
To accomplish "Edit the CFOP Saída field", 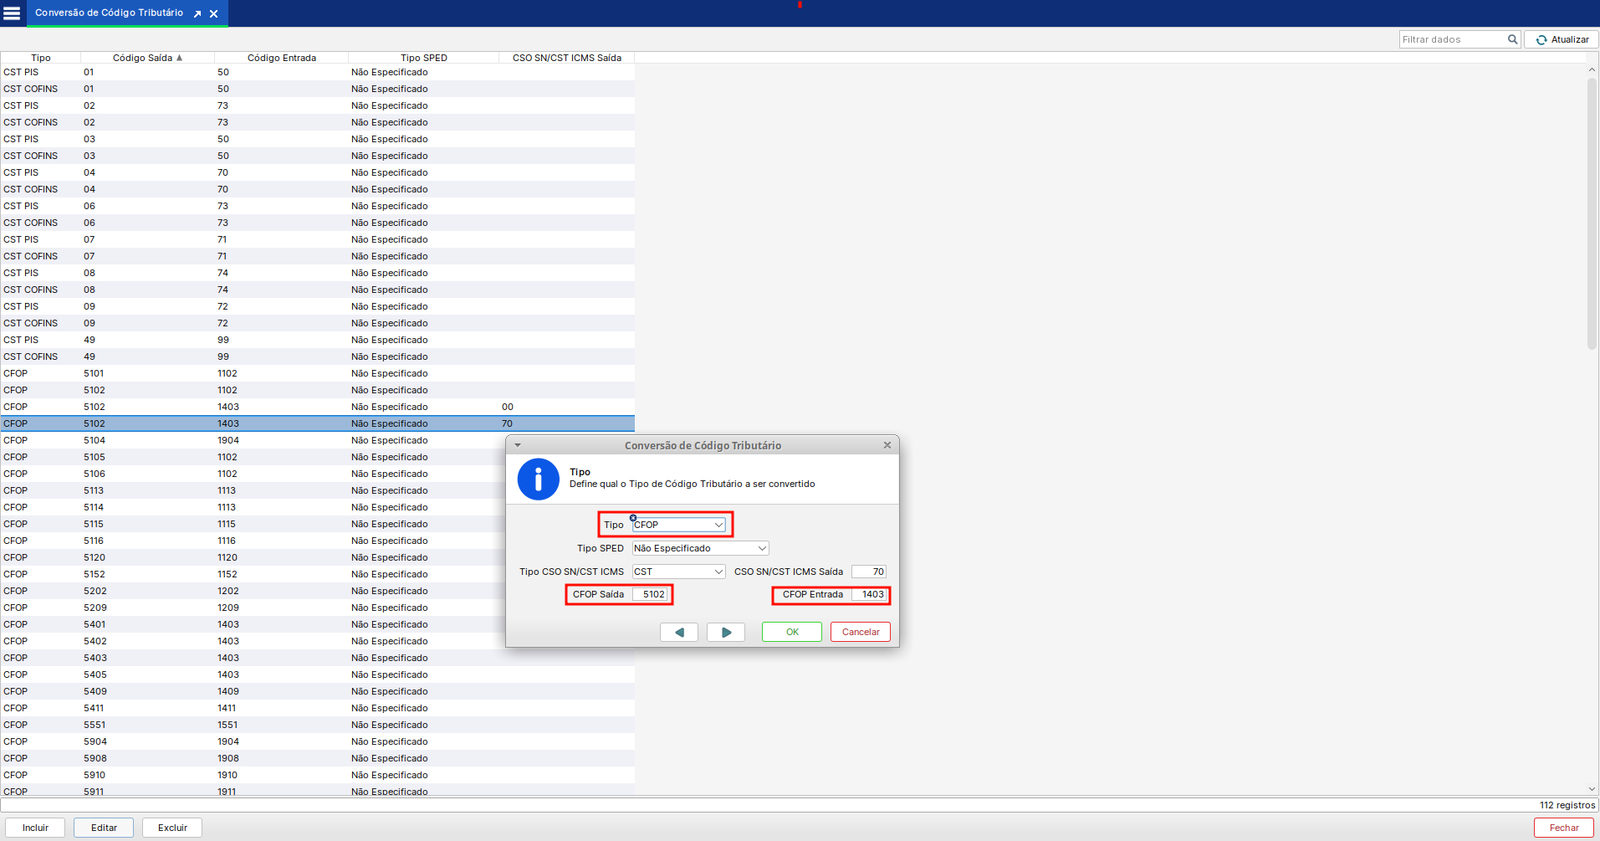I will (x=650, y=595).
